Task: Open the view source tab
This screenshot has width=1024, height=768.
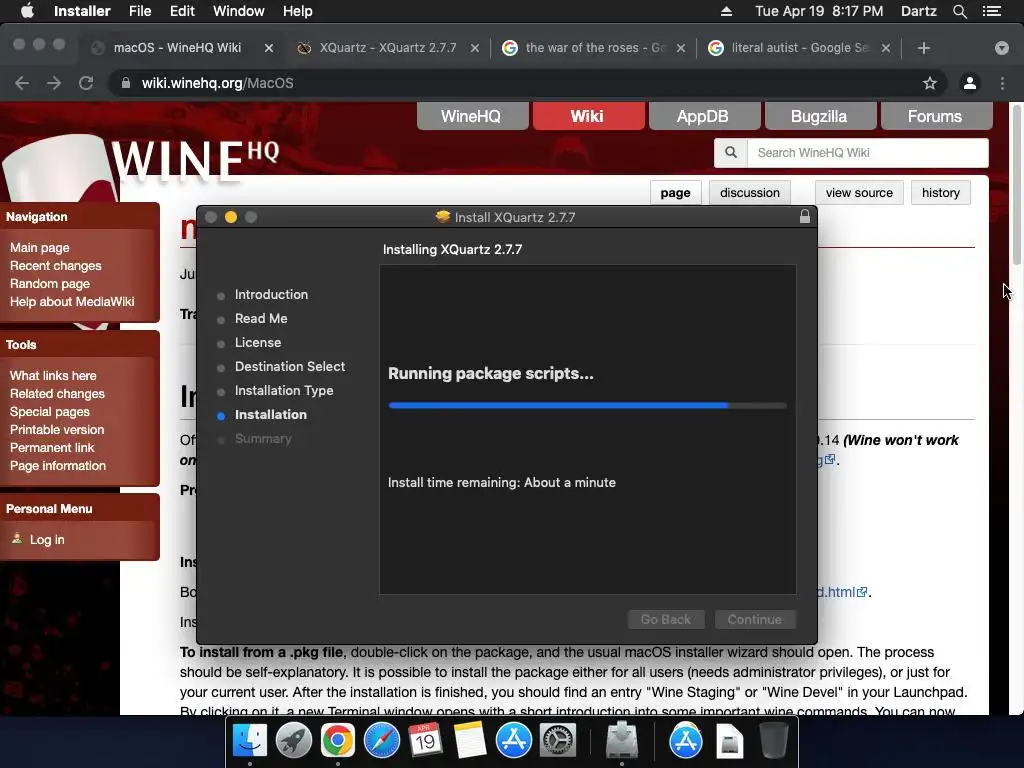Action: point(859,193)
